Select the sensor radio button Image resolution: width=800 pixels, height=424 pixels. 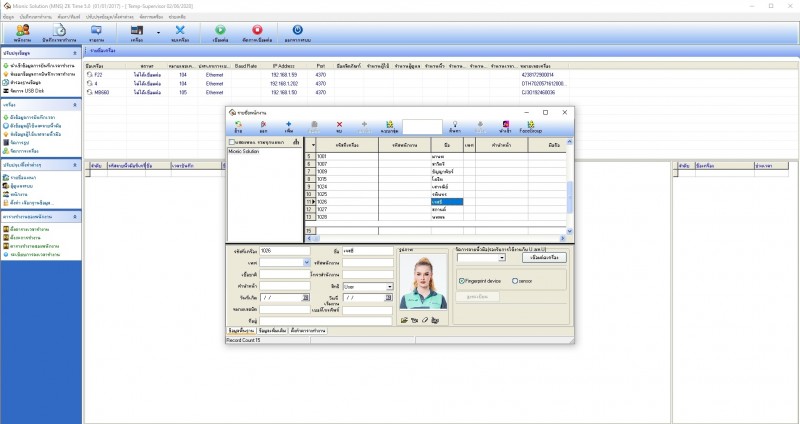(515, 281)
